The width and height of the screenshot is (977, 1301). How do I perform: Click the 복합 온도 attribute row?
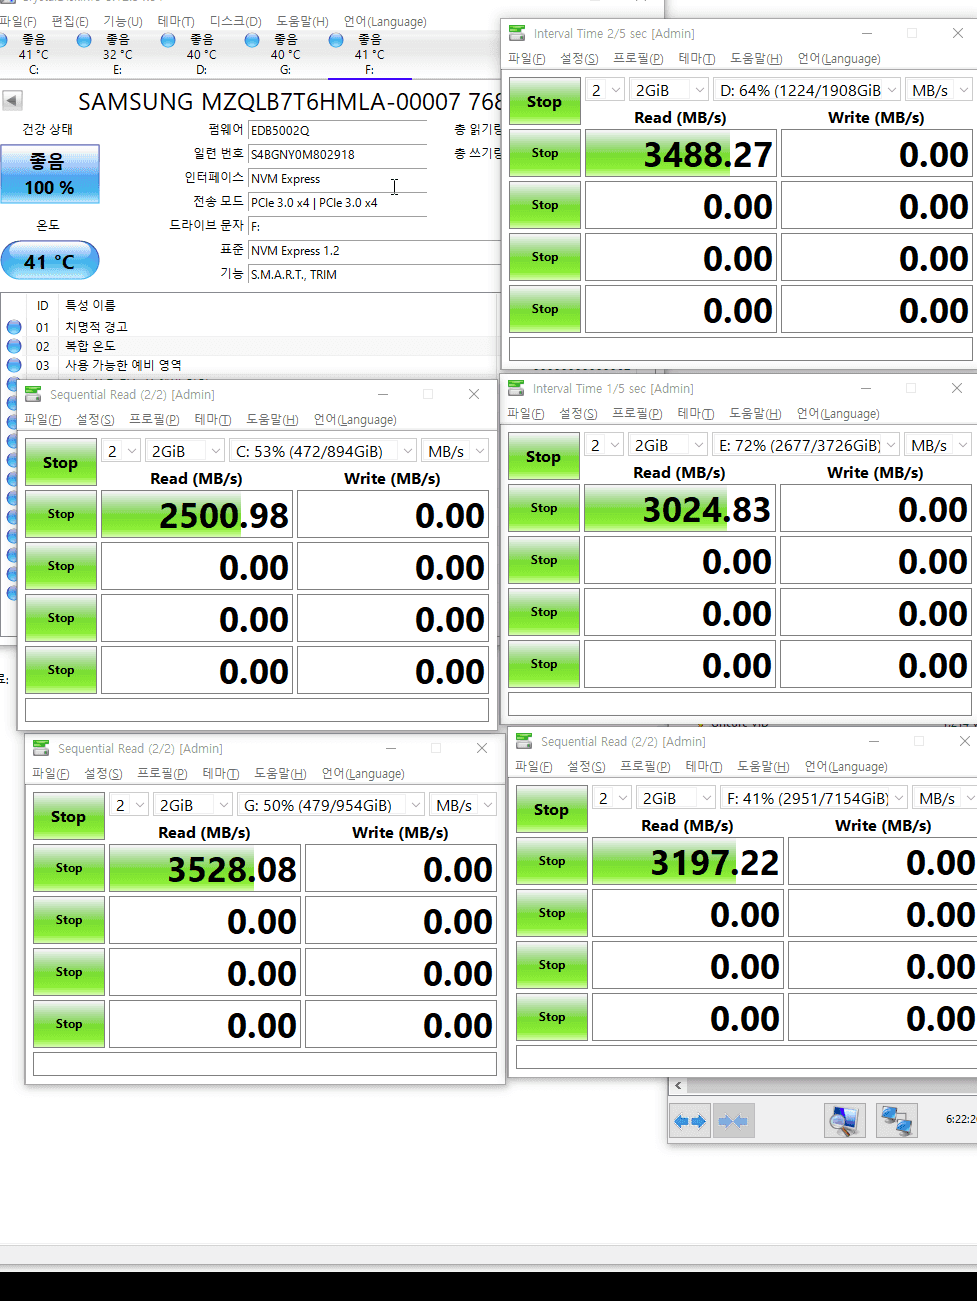250,346
